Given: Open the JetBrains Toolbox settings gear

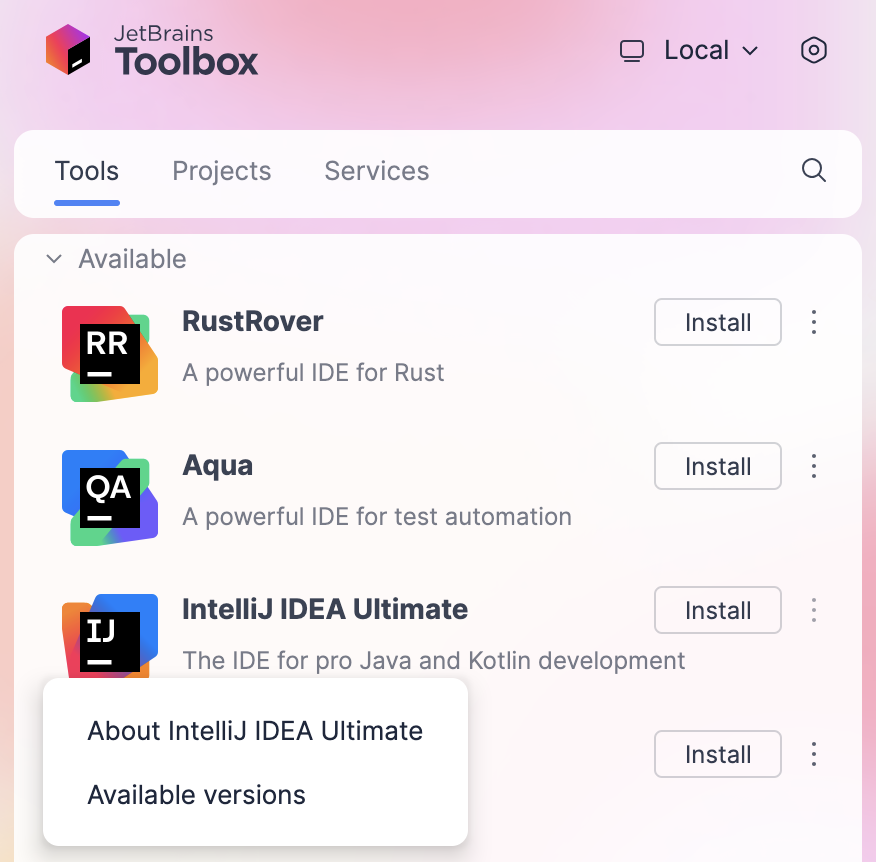Looking at the screenshot, I should pos(813,50).
